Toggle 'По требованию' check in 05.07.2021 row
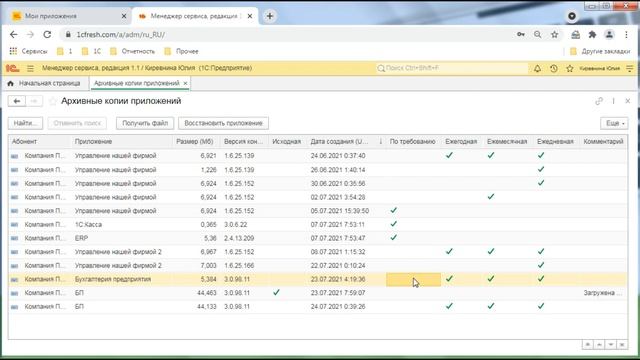The width and height of the screenshot is (640, 360). (x=393, y=211)
